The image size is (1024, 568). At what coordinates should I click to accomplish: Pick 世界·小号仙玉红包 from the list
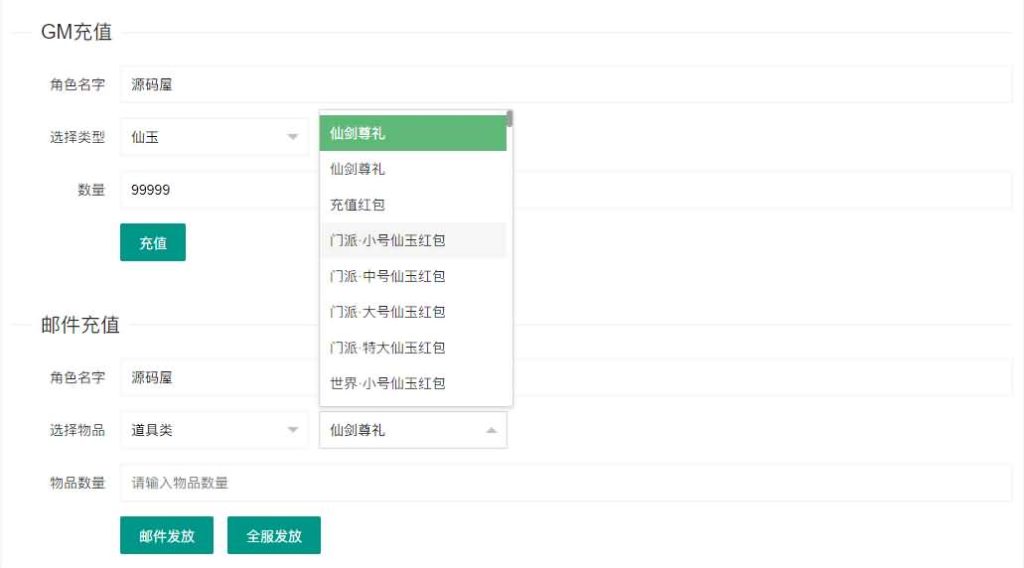pos(412,383)
